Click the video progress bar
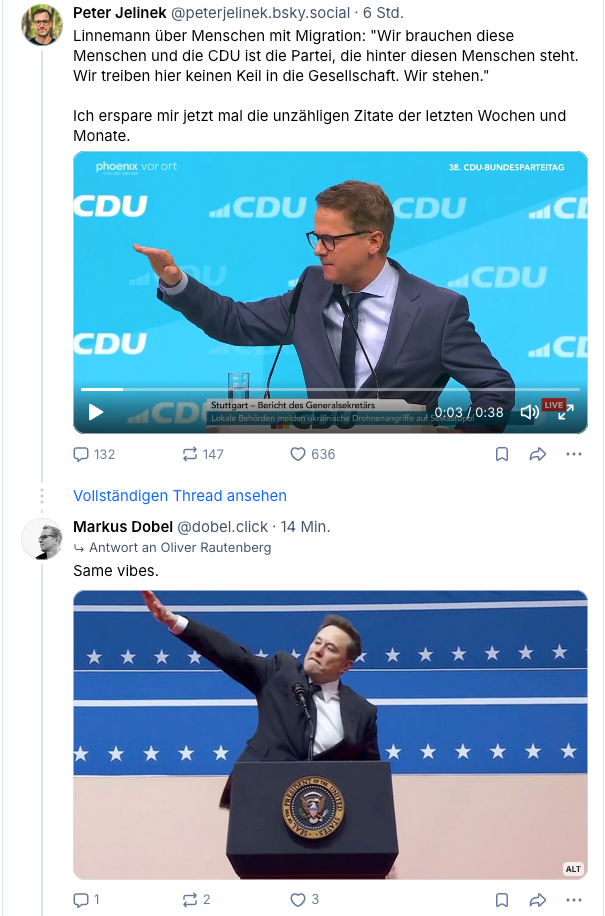The height and width of the screenshot is (916, 605). [x=330, y=389]
